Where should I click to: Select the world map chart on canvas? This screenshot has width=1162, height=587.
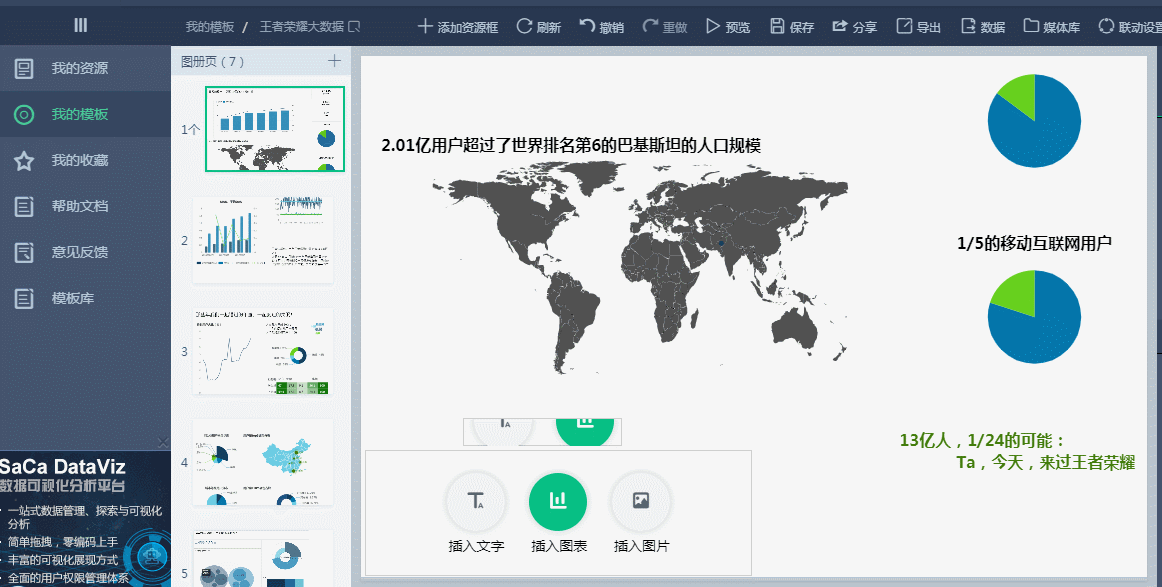coord(640,268)
